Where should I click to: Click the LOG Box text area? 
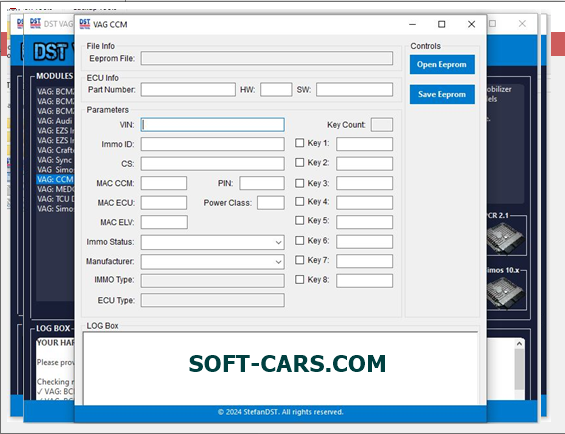coord(281,368)
